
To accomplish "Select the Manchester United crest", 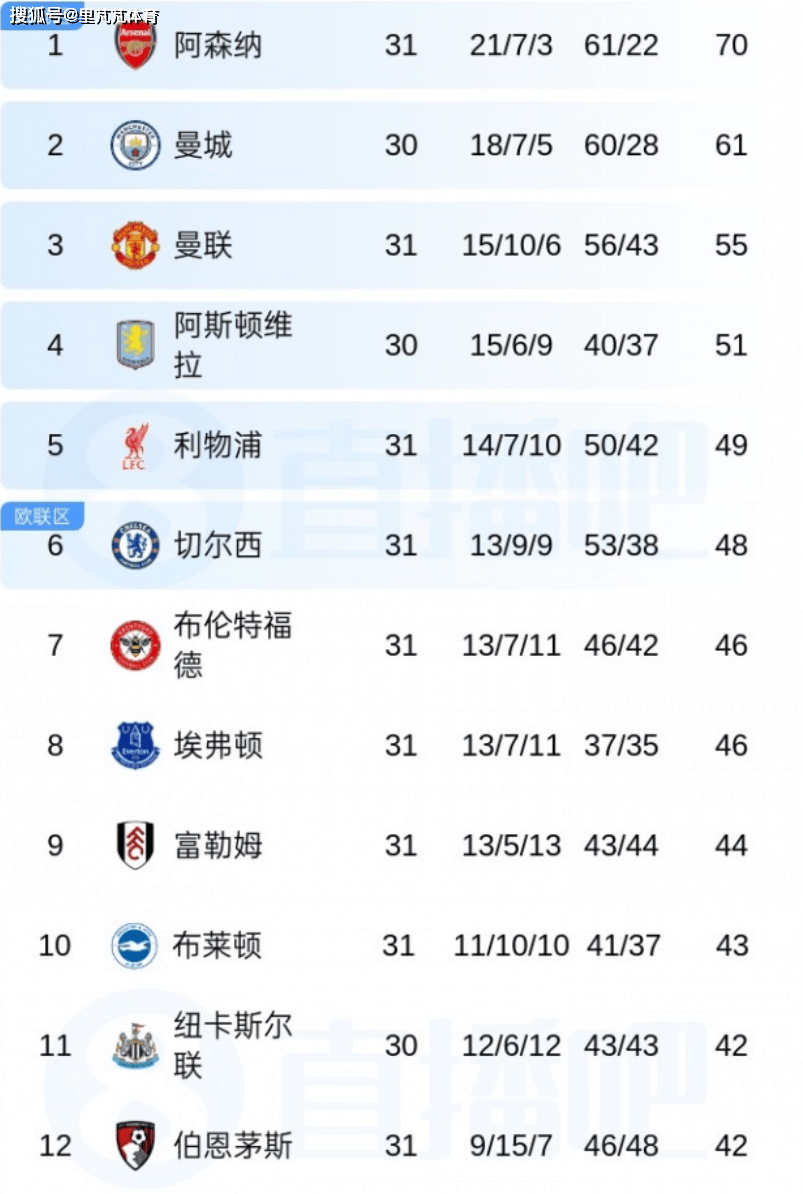I will click(135, 245).
